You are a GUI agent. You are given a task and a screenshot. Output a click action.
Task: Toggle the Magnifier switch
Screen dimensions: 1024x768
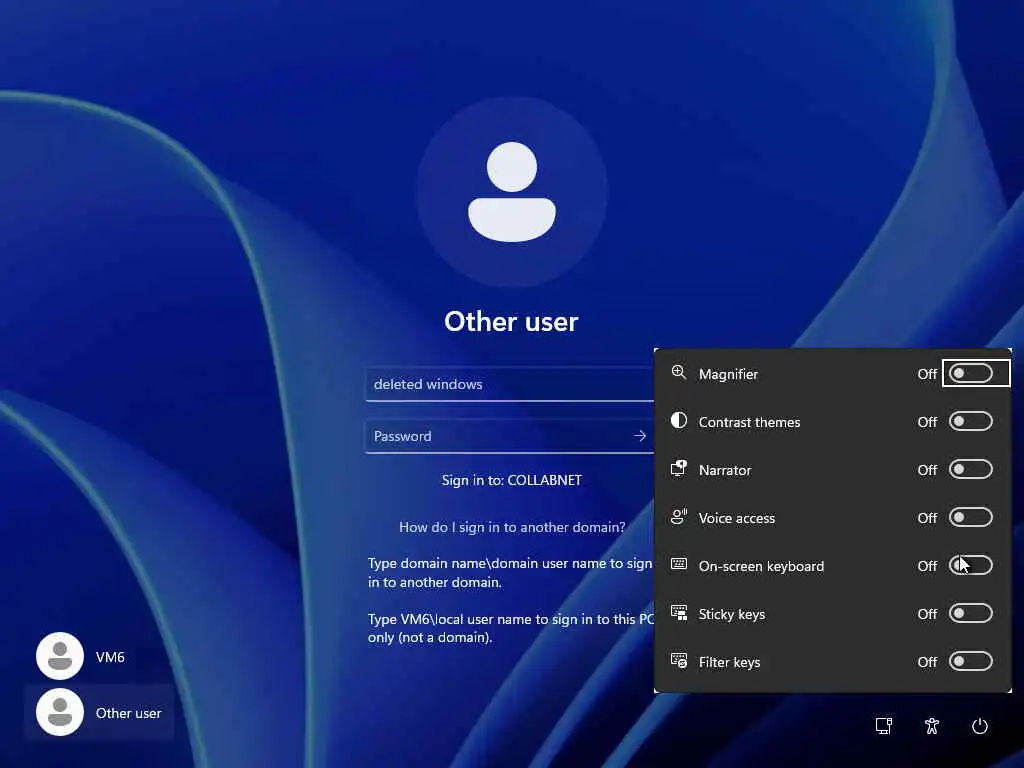(x=970, y=374)
